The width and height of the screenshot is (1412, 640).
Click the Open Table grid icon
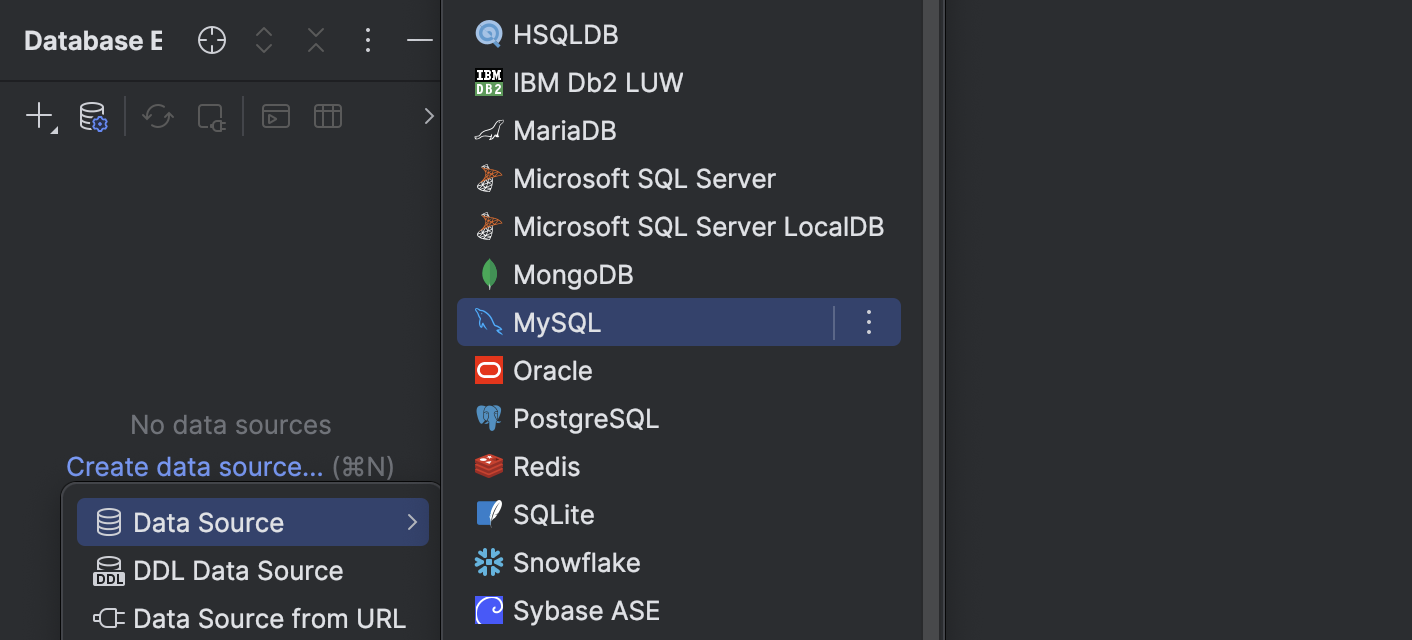(x=327, y=116)
